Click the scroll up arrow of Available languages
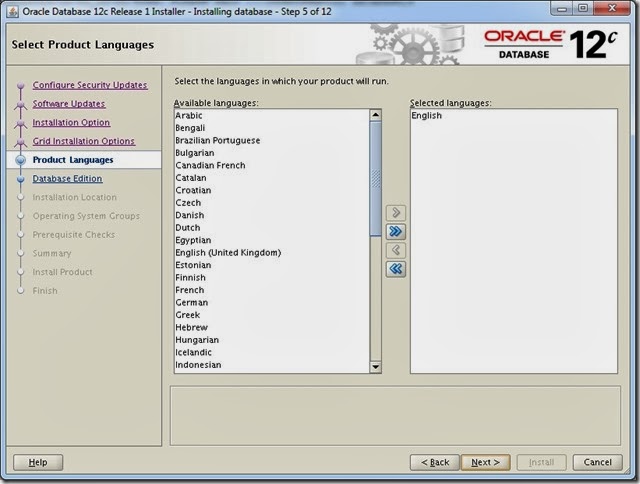Image resolution: width=640 pixels, height=484 pixels. 375,115
